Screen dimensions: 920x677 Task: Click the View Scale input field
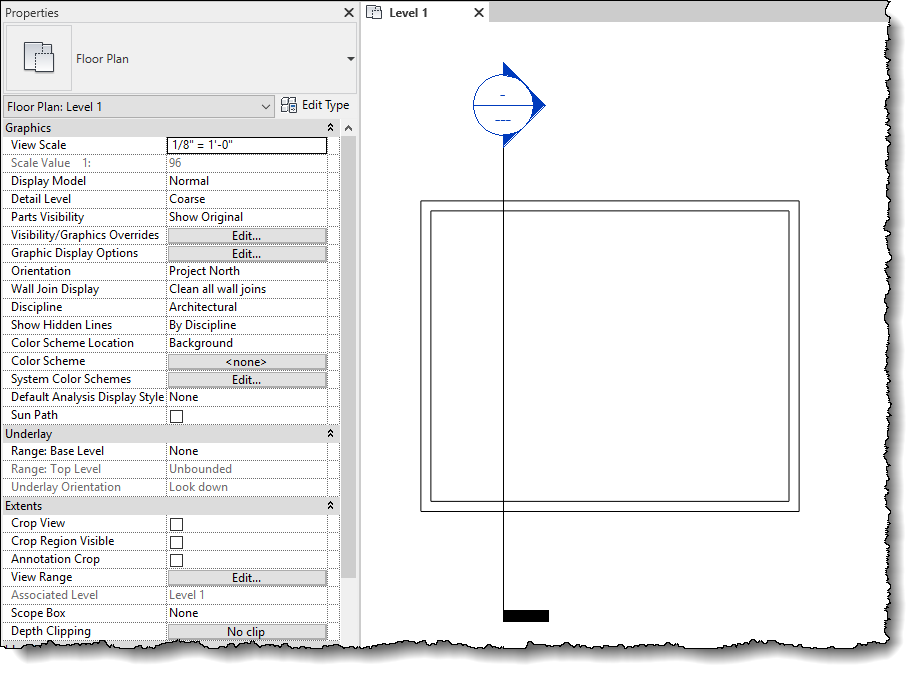[246, 145]
